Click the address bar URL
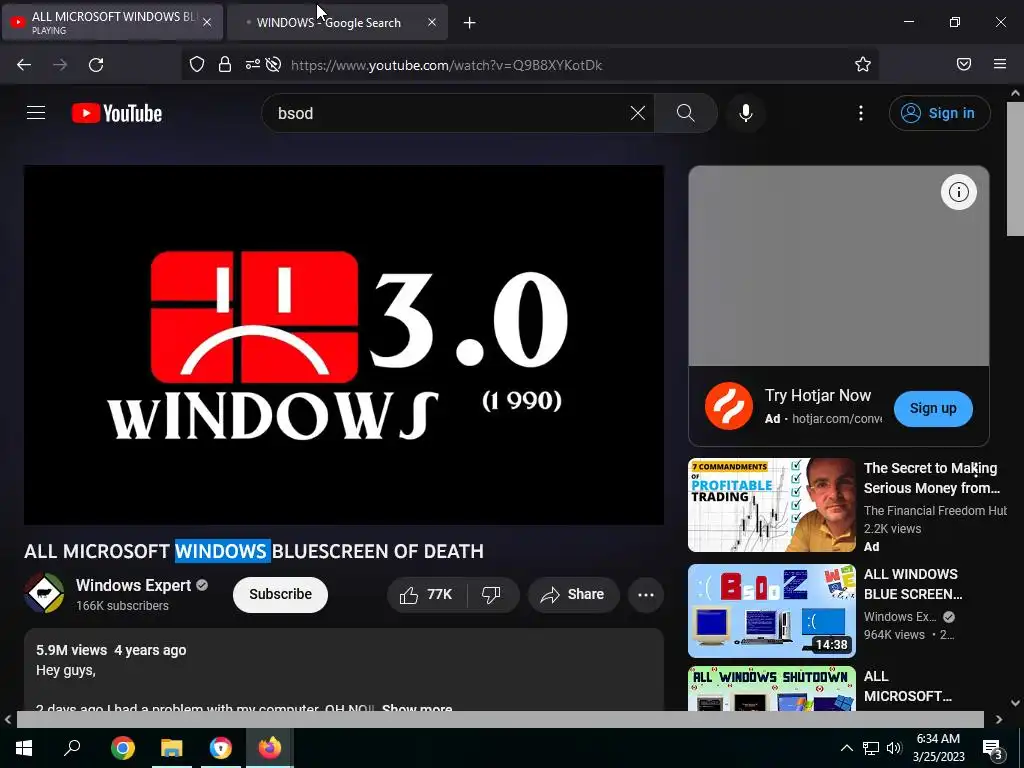Screen dimensions: 1024x768 [x=447, y=65]
